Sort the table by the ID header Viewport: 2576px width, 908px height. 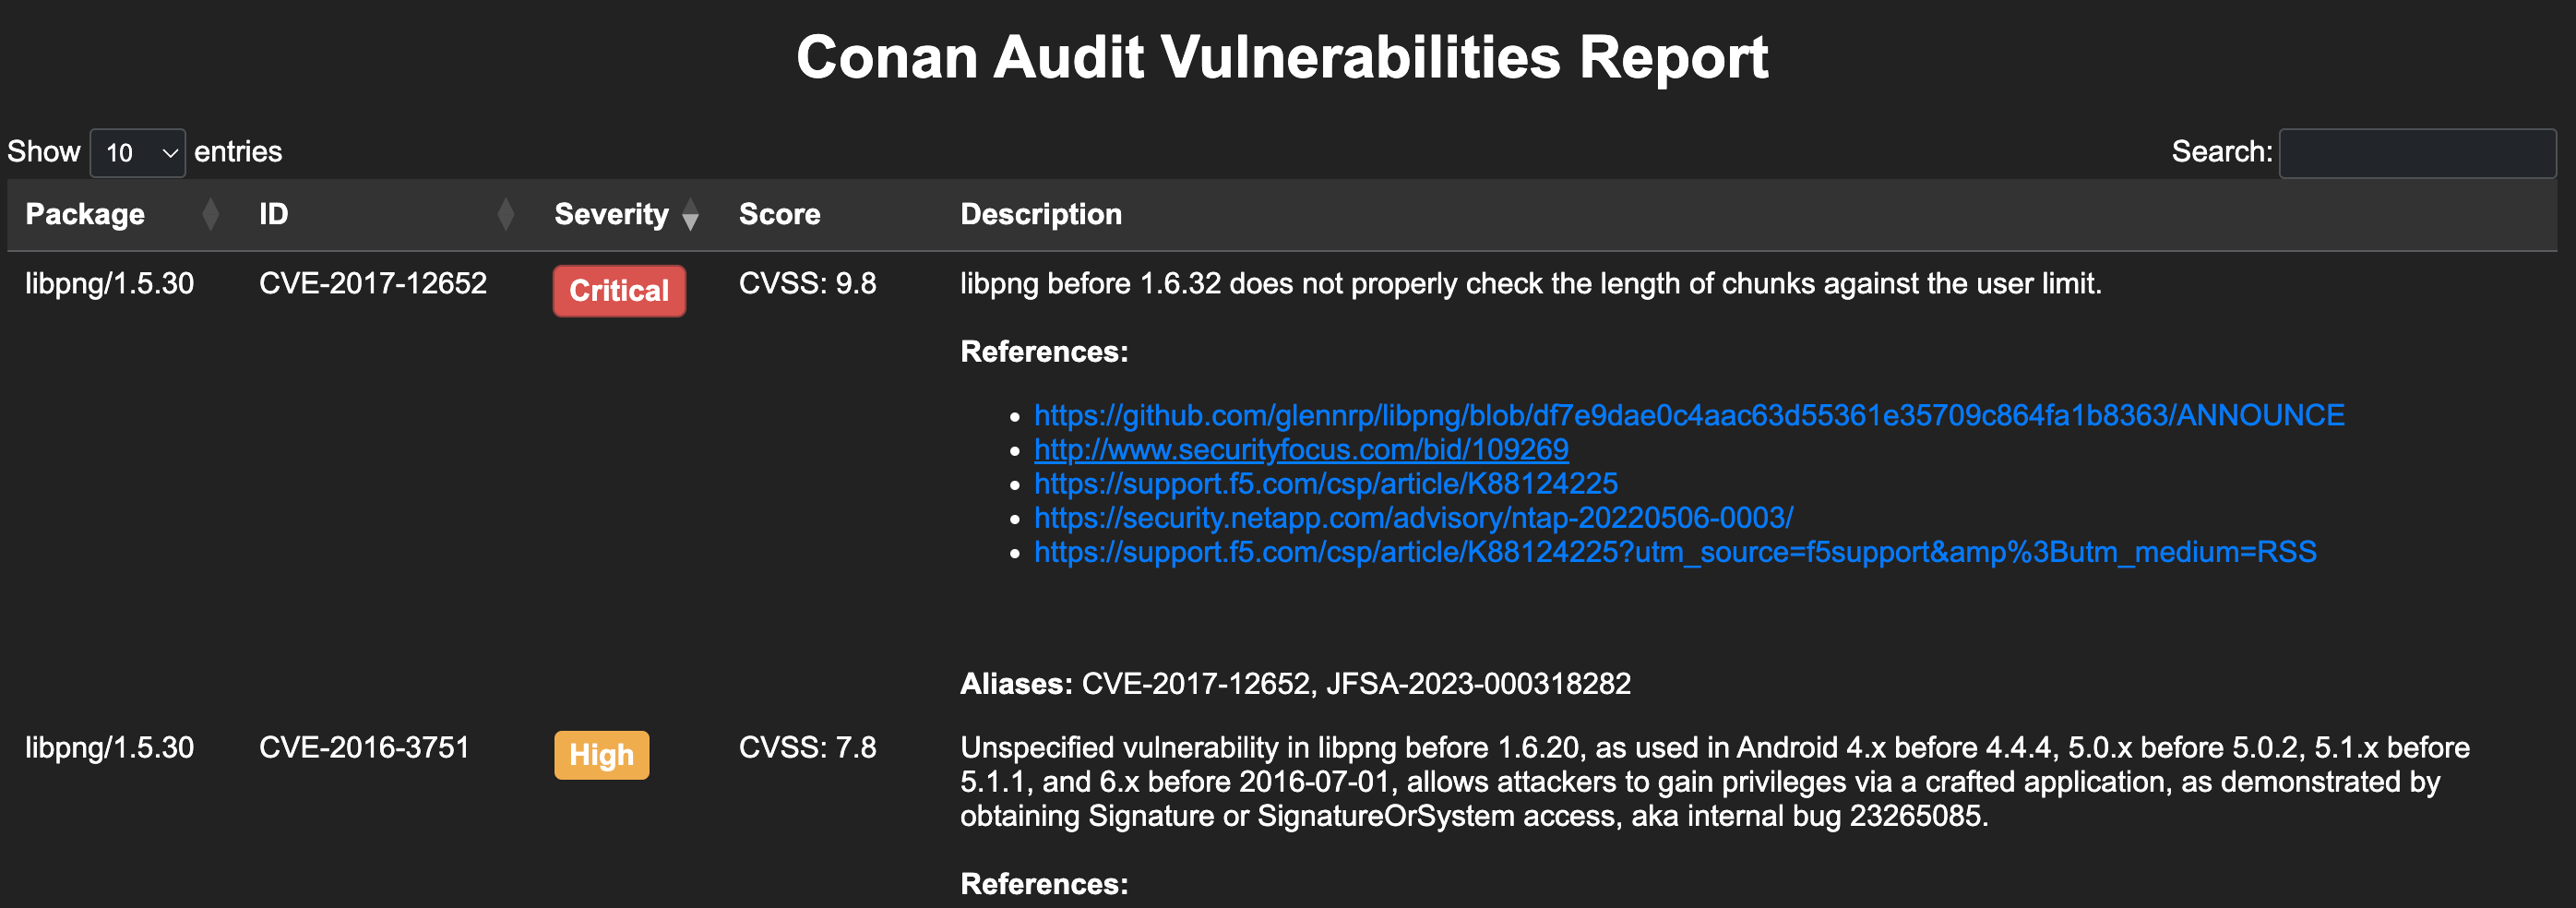(x=272, y=214)
